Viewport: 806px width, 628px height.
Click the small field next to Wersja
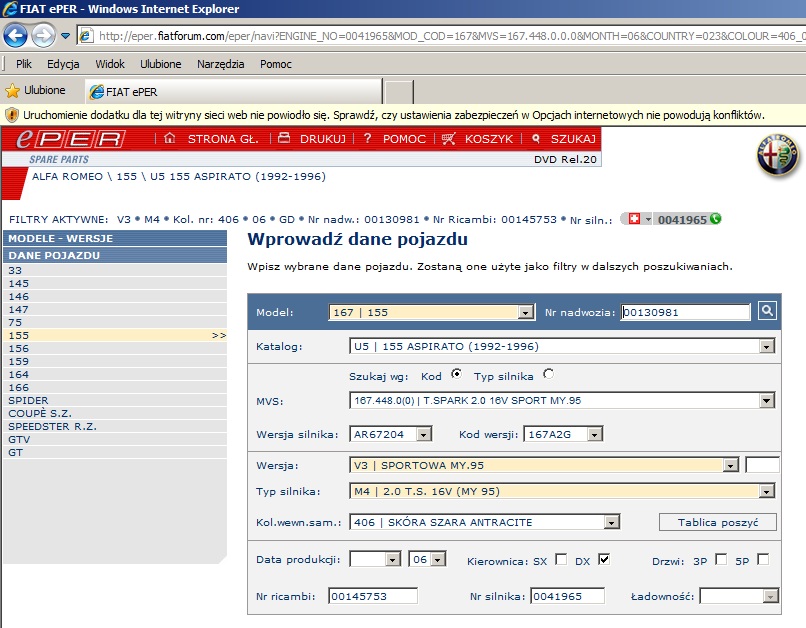pos(762,465)
